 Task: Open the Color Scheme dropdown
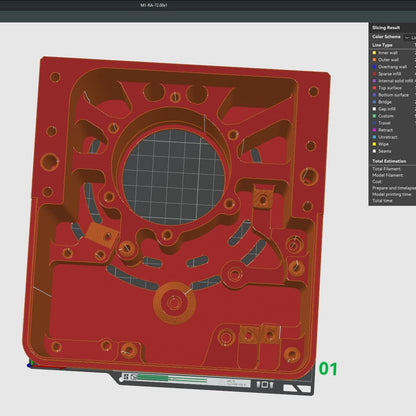(x=410, y=37)
